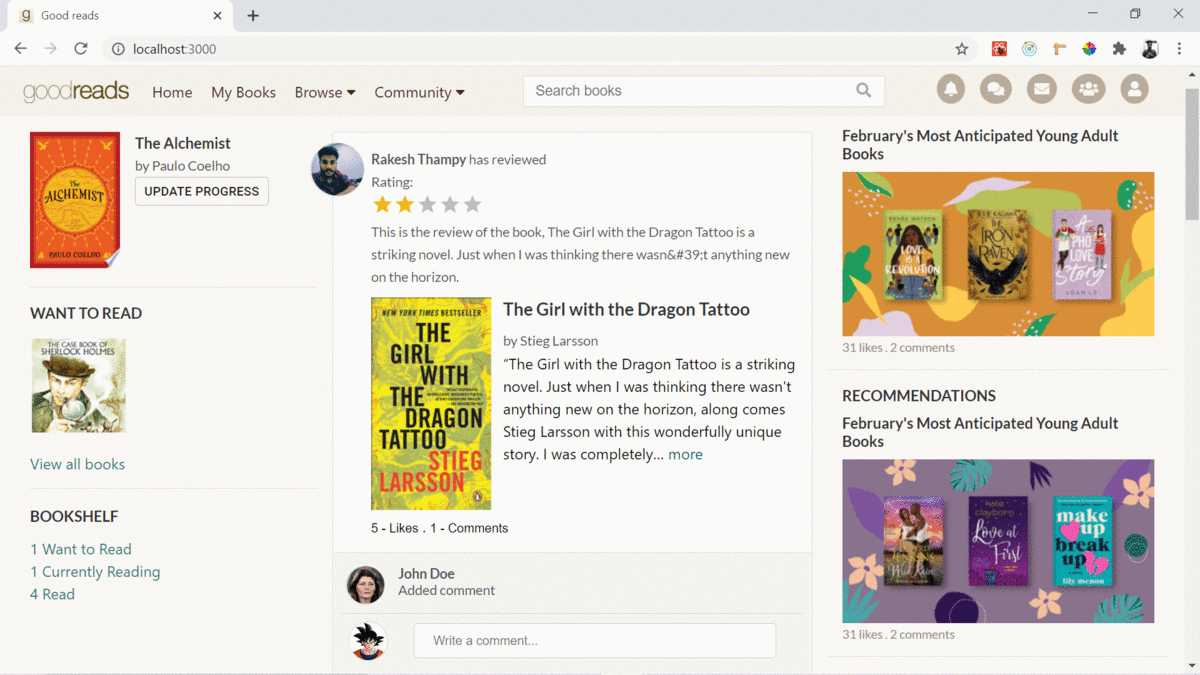Set rating to five stars
The image size is (1200, 675).
tap(473, 205)
